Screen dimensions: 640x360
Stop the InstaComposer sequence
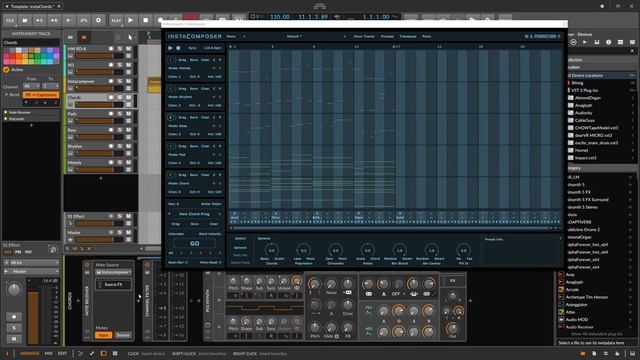point(178,48)
